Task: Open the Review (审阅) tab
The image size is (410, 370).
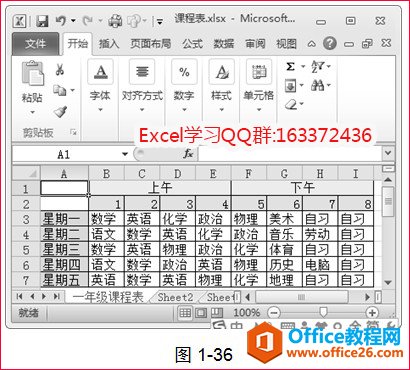Action: pos(255,44)
